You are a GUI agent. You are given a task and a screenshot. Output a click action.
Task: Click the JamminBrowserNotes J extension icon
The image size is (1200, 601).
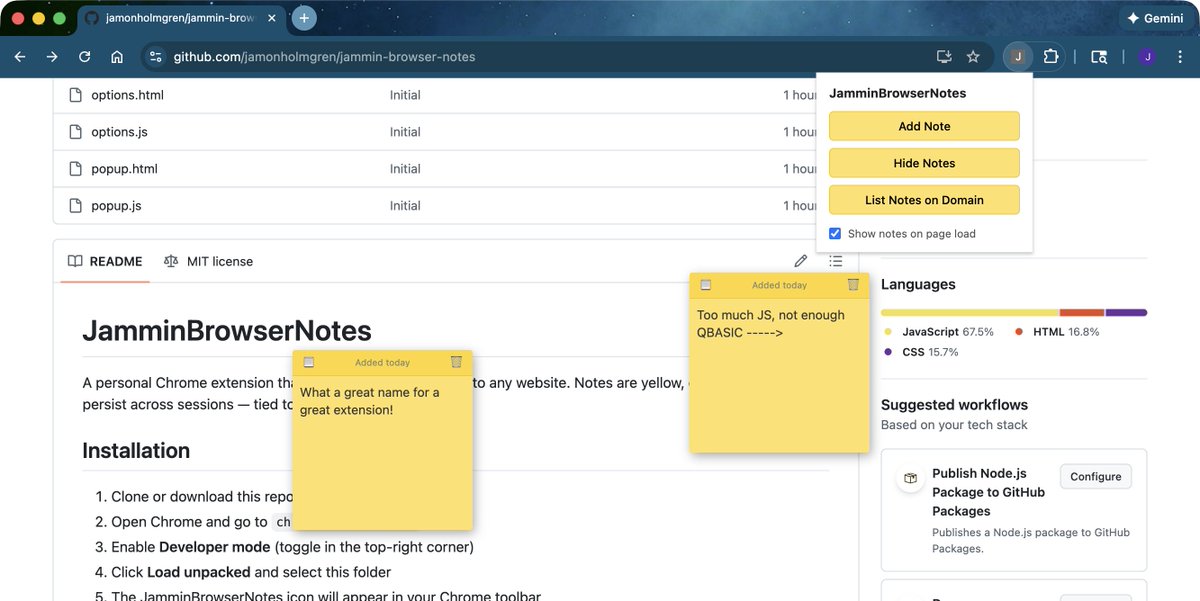(1018, 57)
